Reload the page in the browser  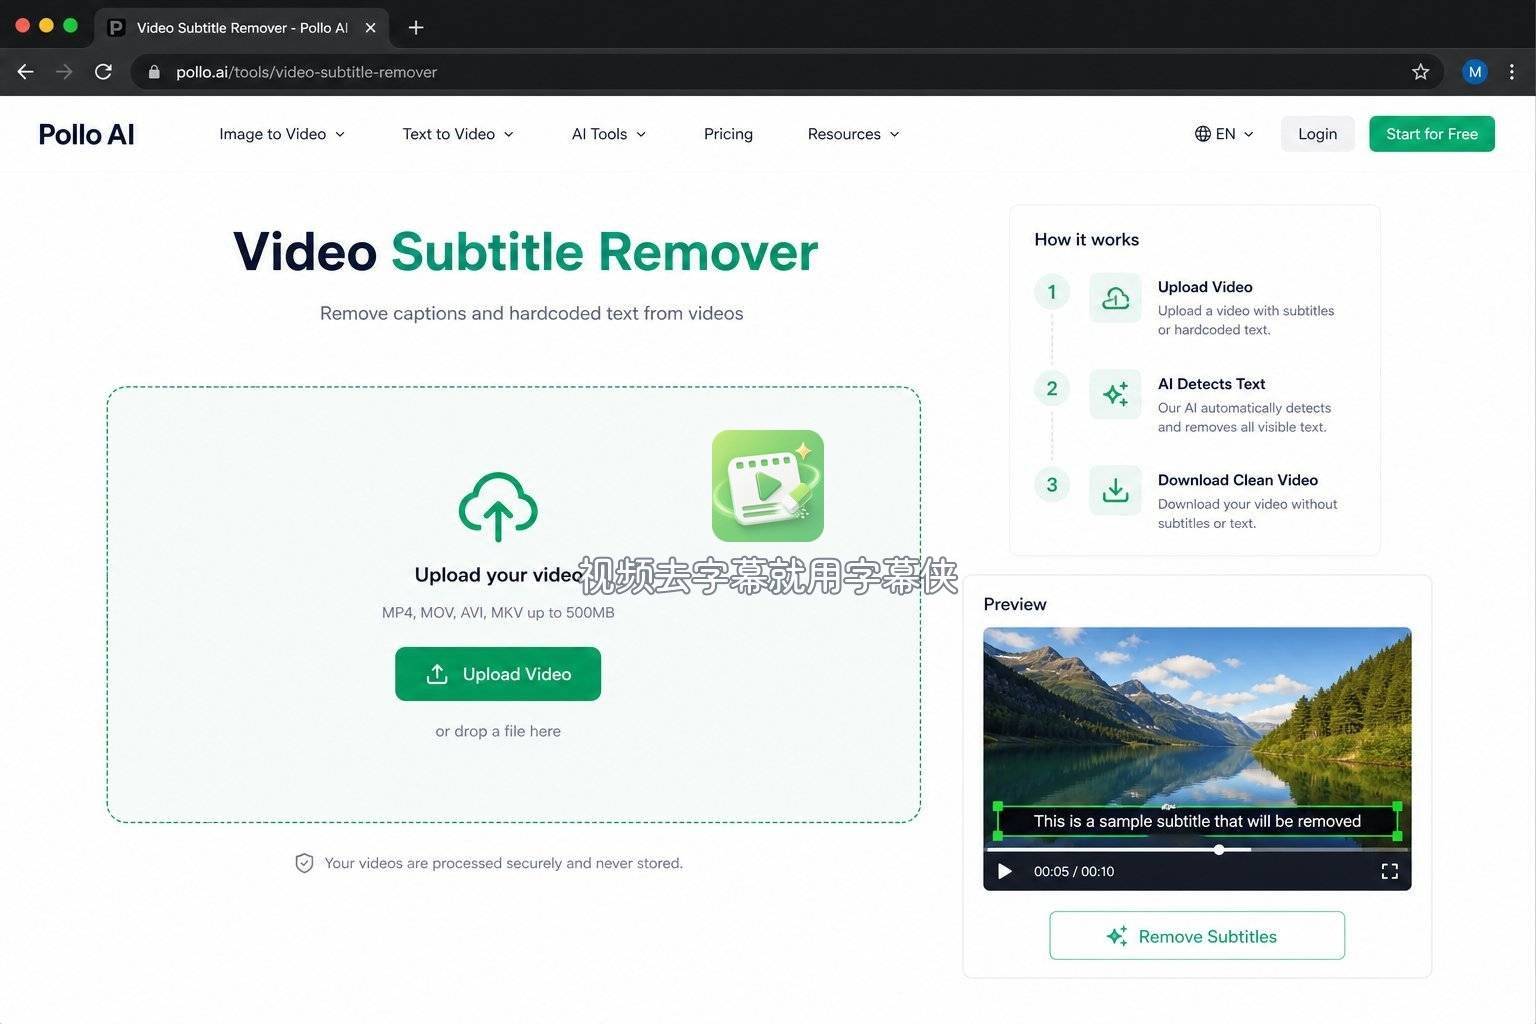[x=103, y=72]
